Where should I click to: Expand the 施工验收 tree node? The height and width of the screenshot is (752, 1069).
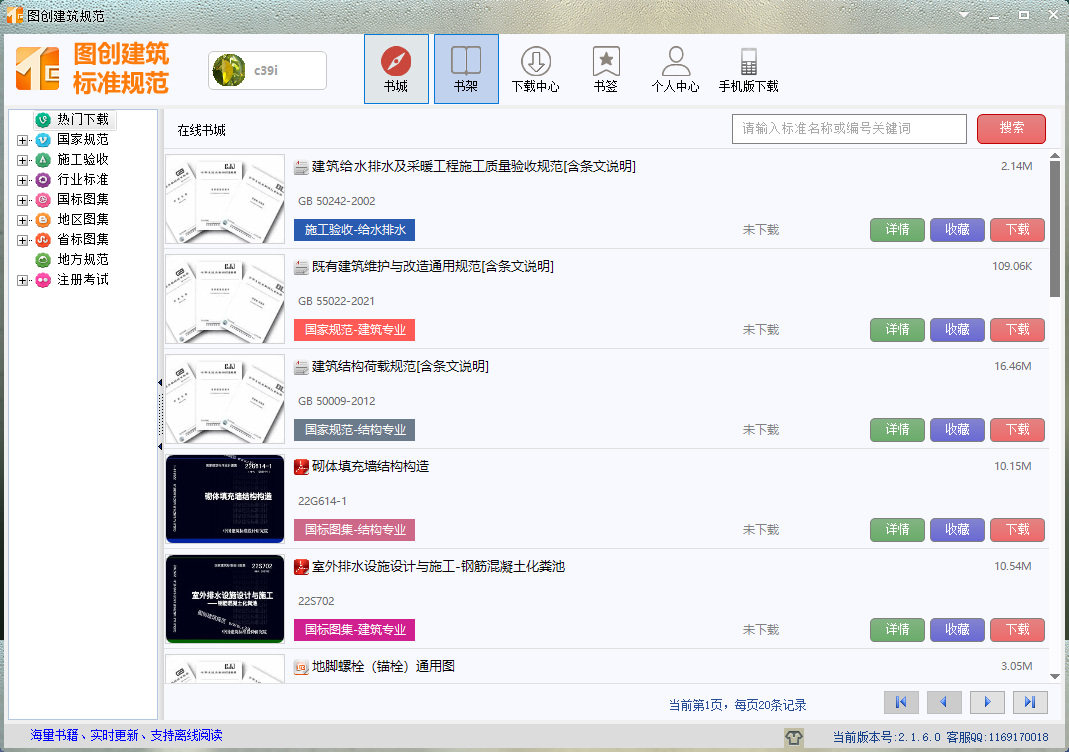(23, 160)
